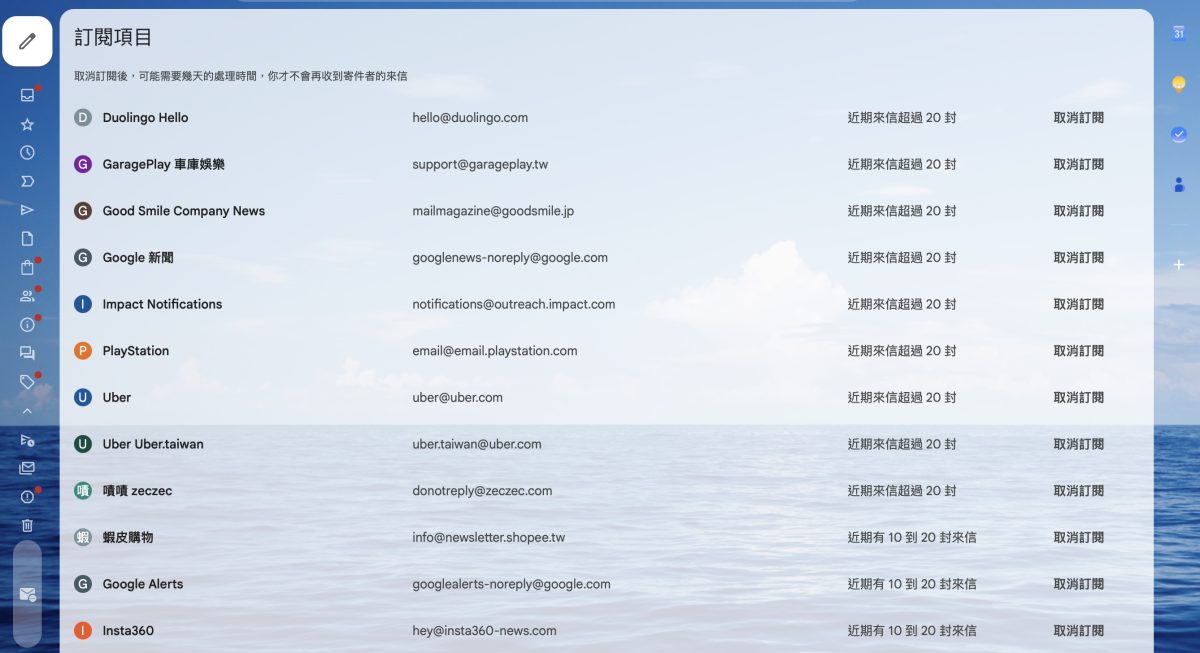This screenshot has width=1200, height=653.
Task: Open All Mail envelope icon
Action: (27, 468)
